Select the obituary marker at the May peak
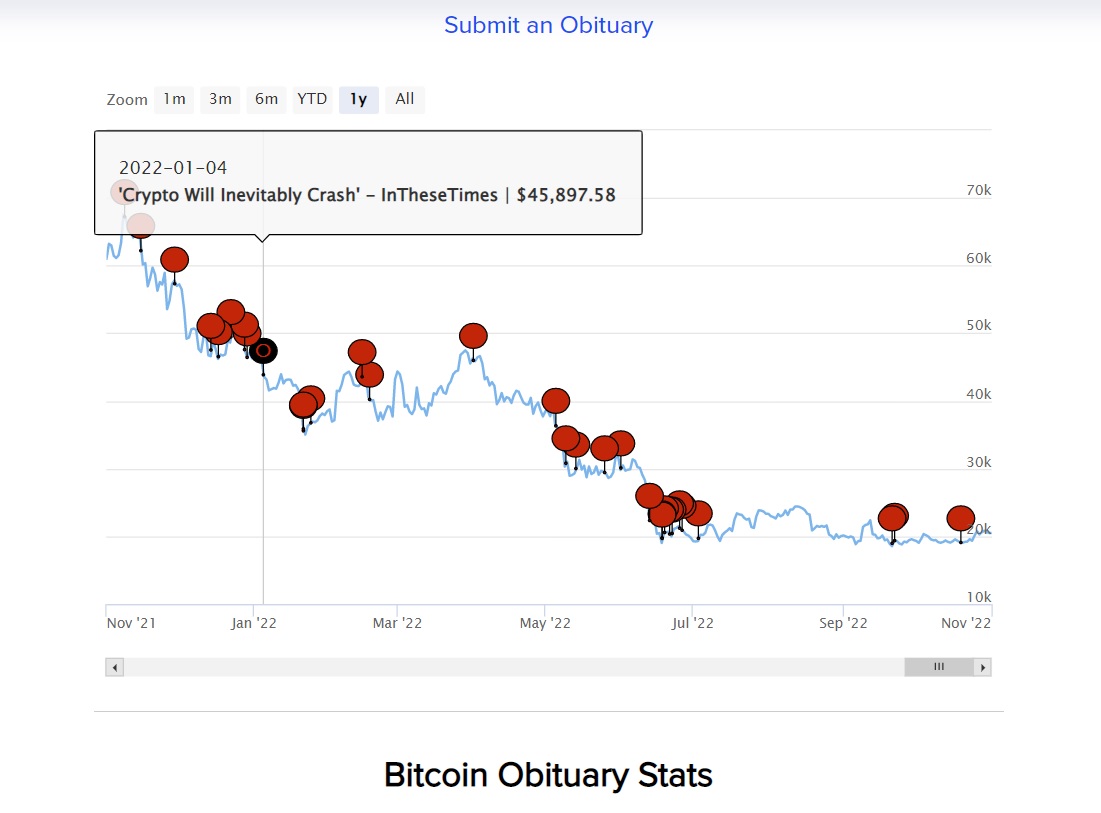 point(472,336)
